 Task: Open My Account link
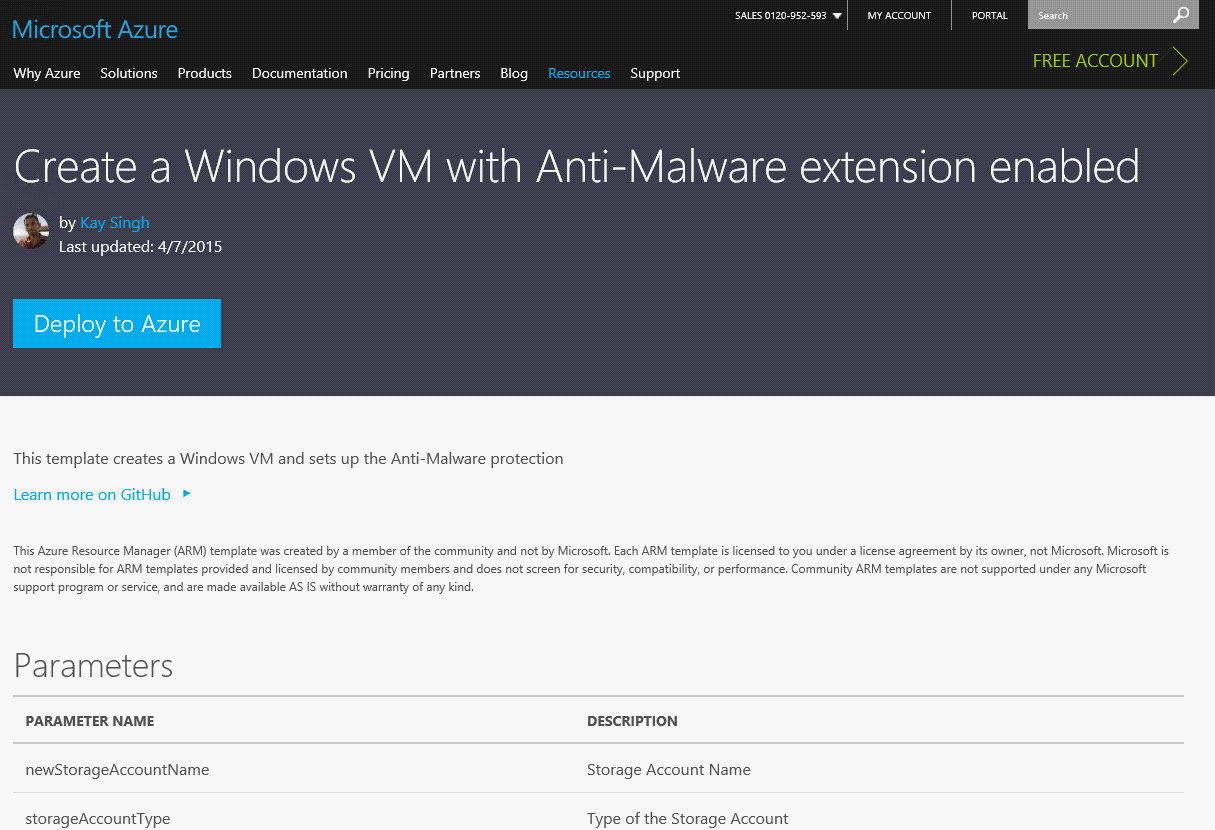(899, 16)
